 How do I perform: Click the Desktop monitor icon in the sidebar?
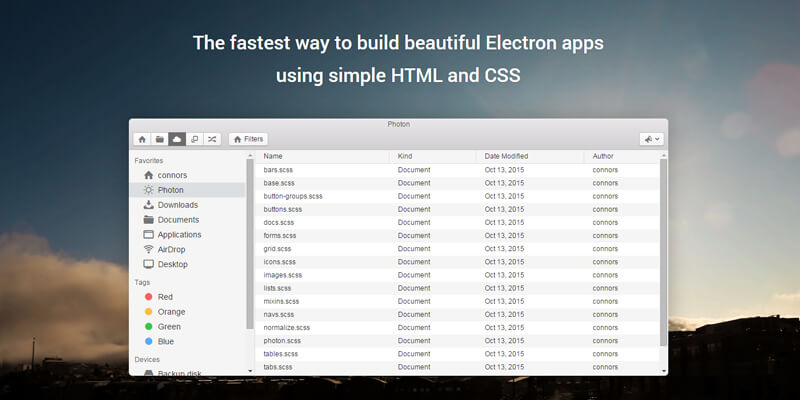point(149,264)
